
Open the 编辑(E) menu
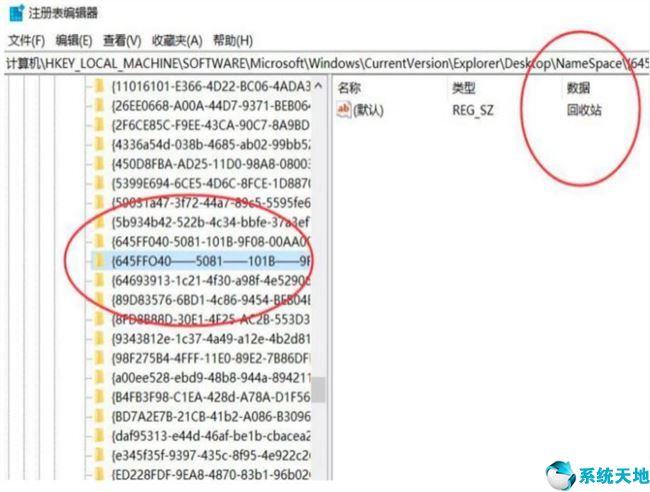pyautogui.click(x=74, y=41)
